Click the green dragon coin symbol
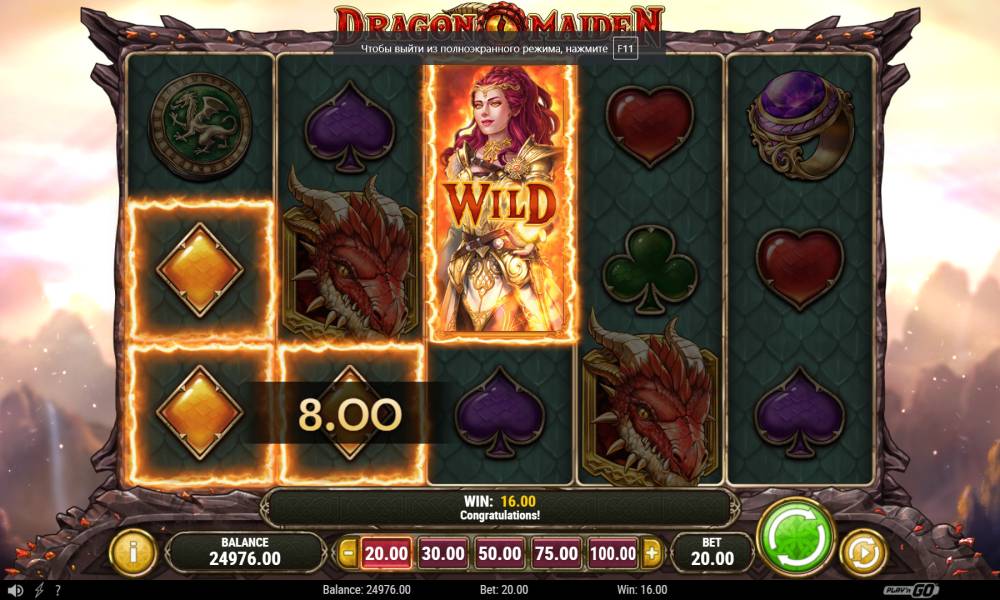The image size is (1000, 600). coord(200,126)
